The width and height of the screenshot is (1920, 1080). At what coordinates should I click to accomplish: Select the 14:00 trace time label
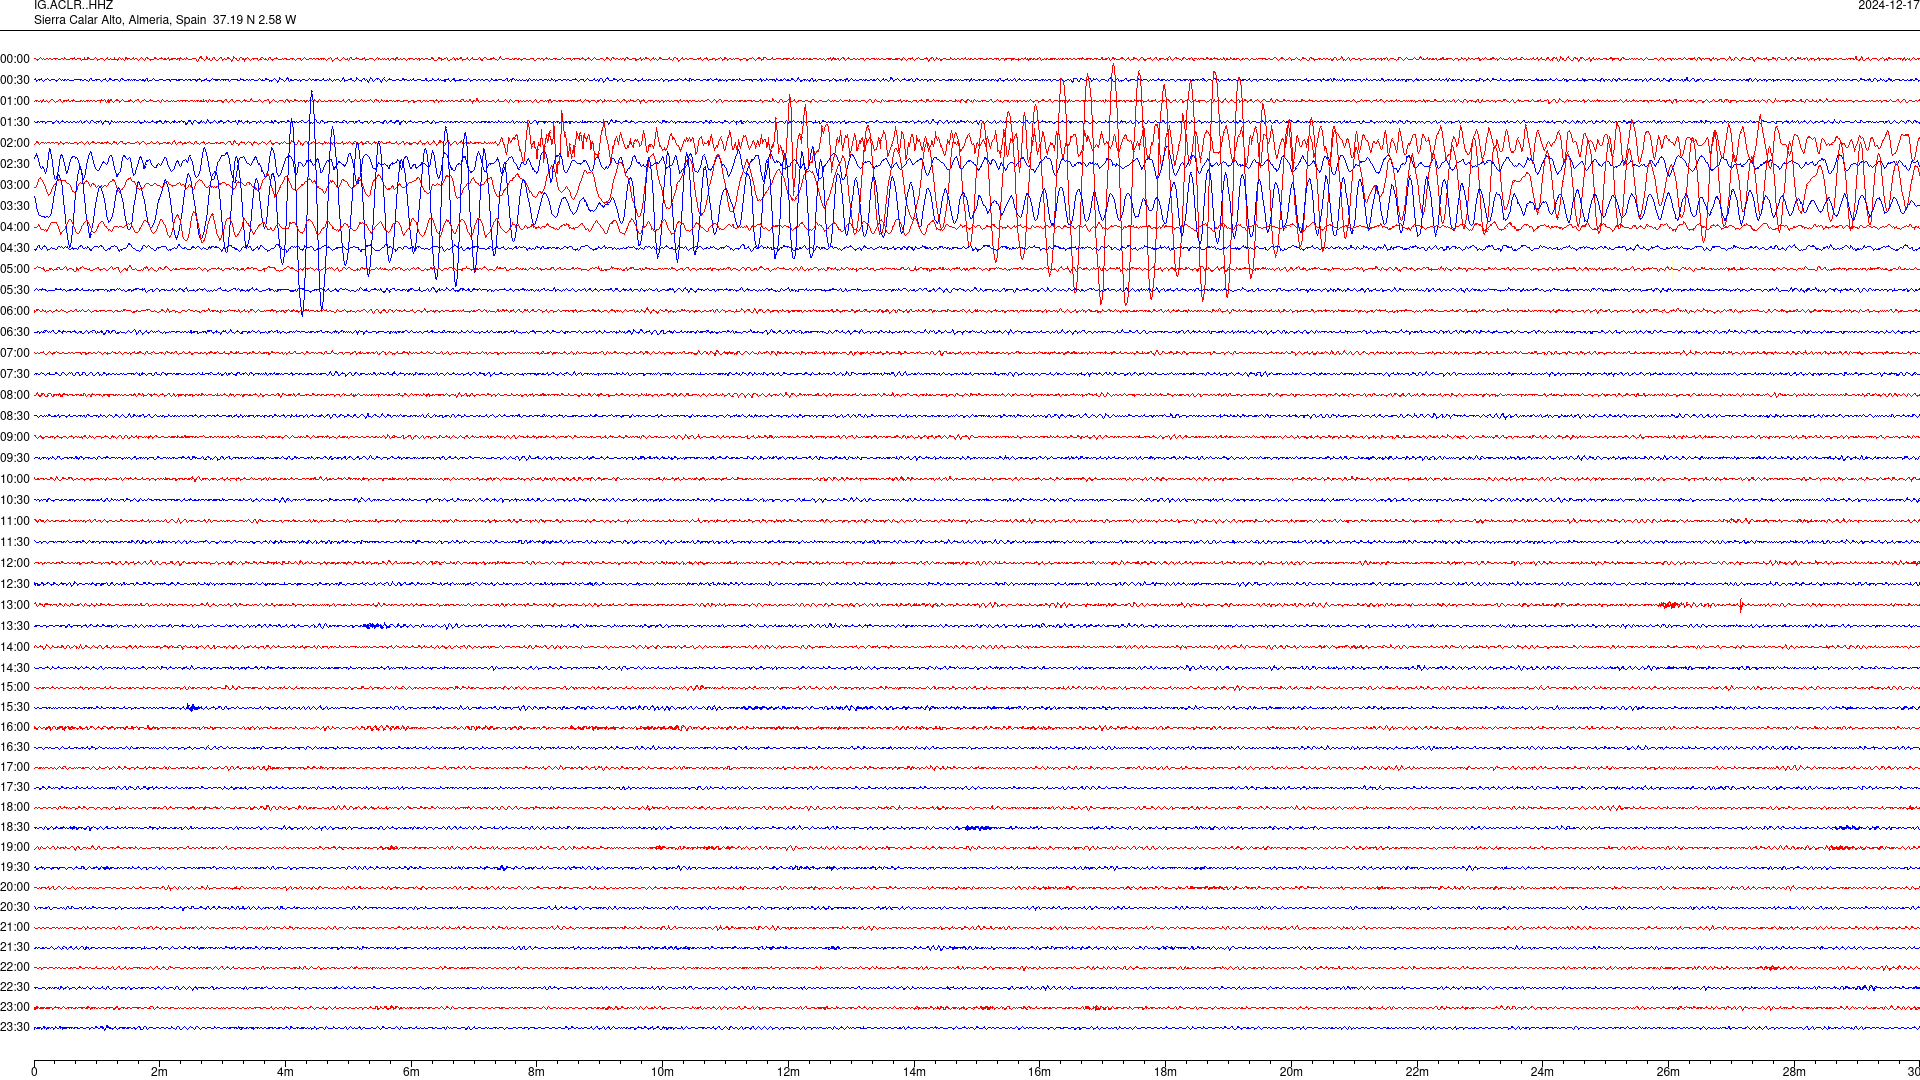tap(15, 647)
